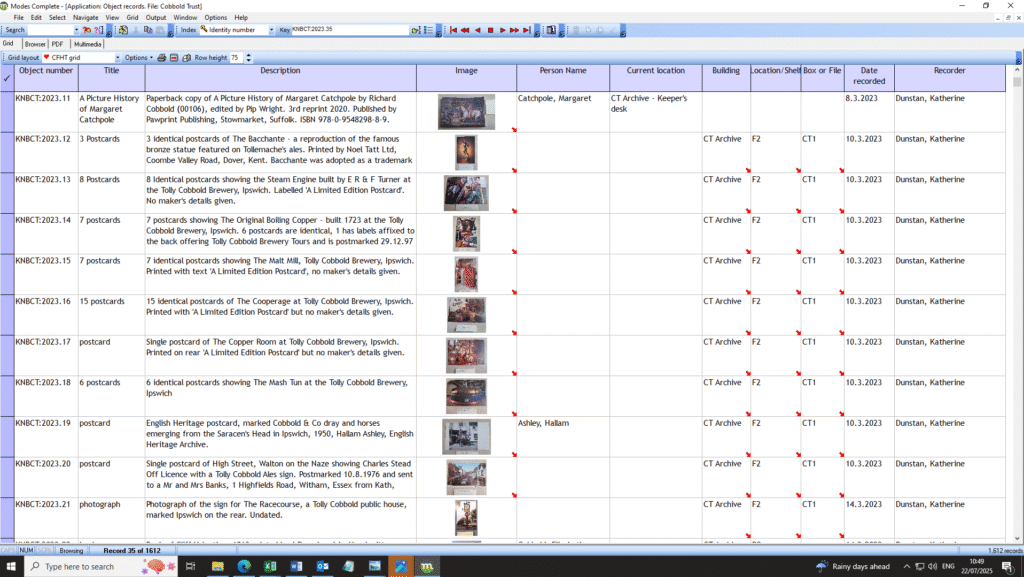Open Microsoft Edge from taskbar
This screenshot has height=577, width=1024.
(244, 567)
